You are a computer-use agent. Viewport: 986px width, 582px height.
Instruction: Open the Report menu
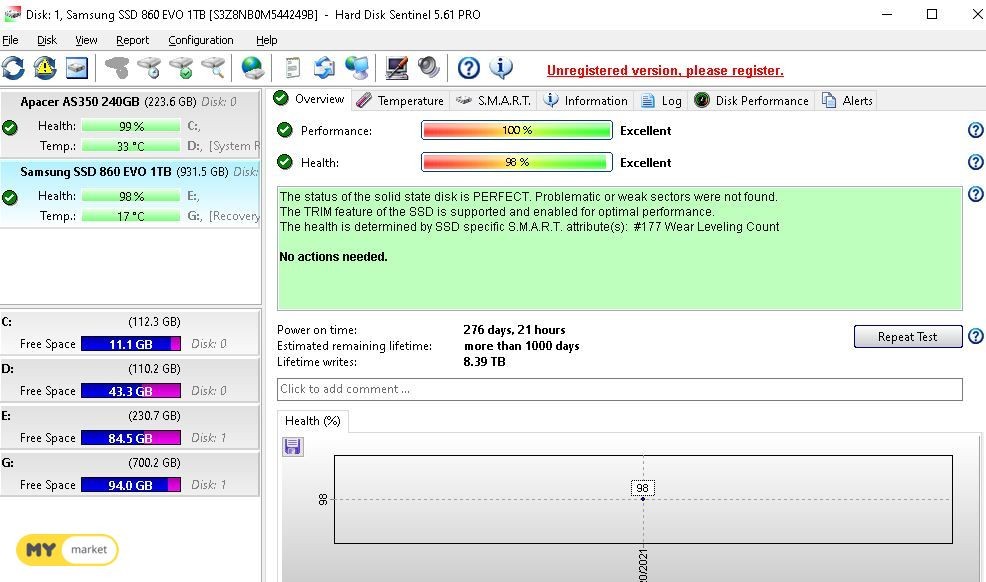[132, 40]
